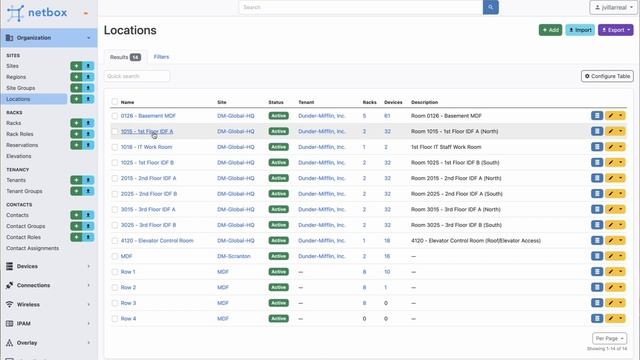This screenshot has height=360, width=640.
Task: Click the NetBox logo
Action: pyautogui.click(x=37, y=13)
